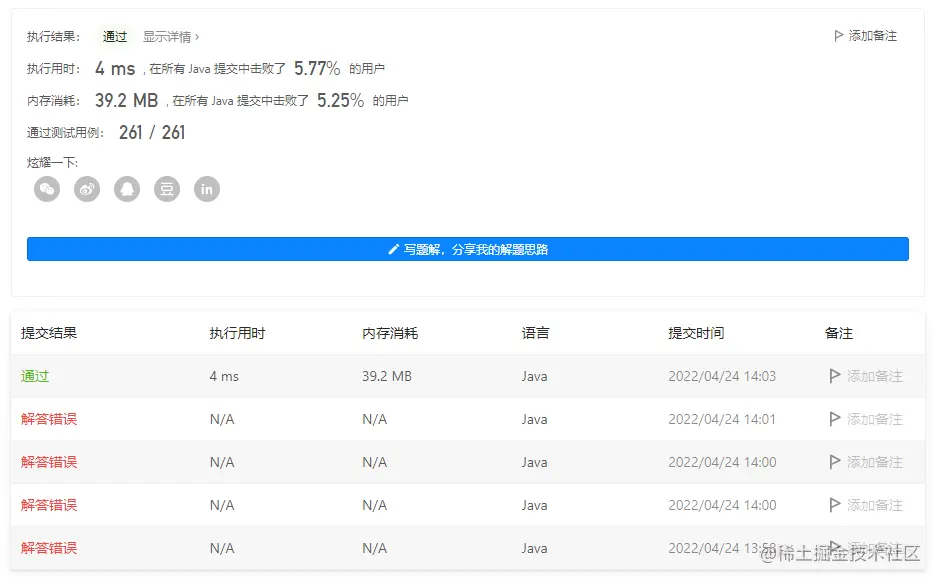939x582 pixels.
Task: Share result via Weibo icon
Action: tap(87, 189)
